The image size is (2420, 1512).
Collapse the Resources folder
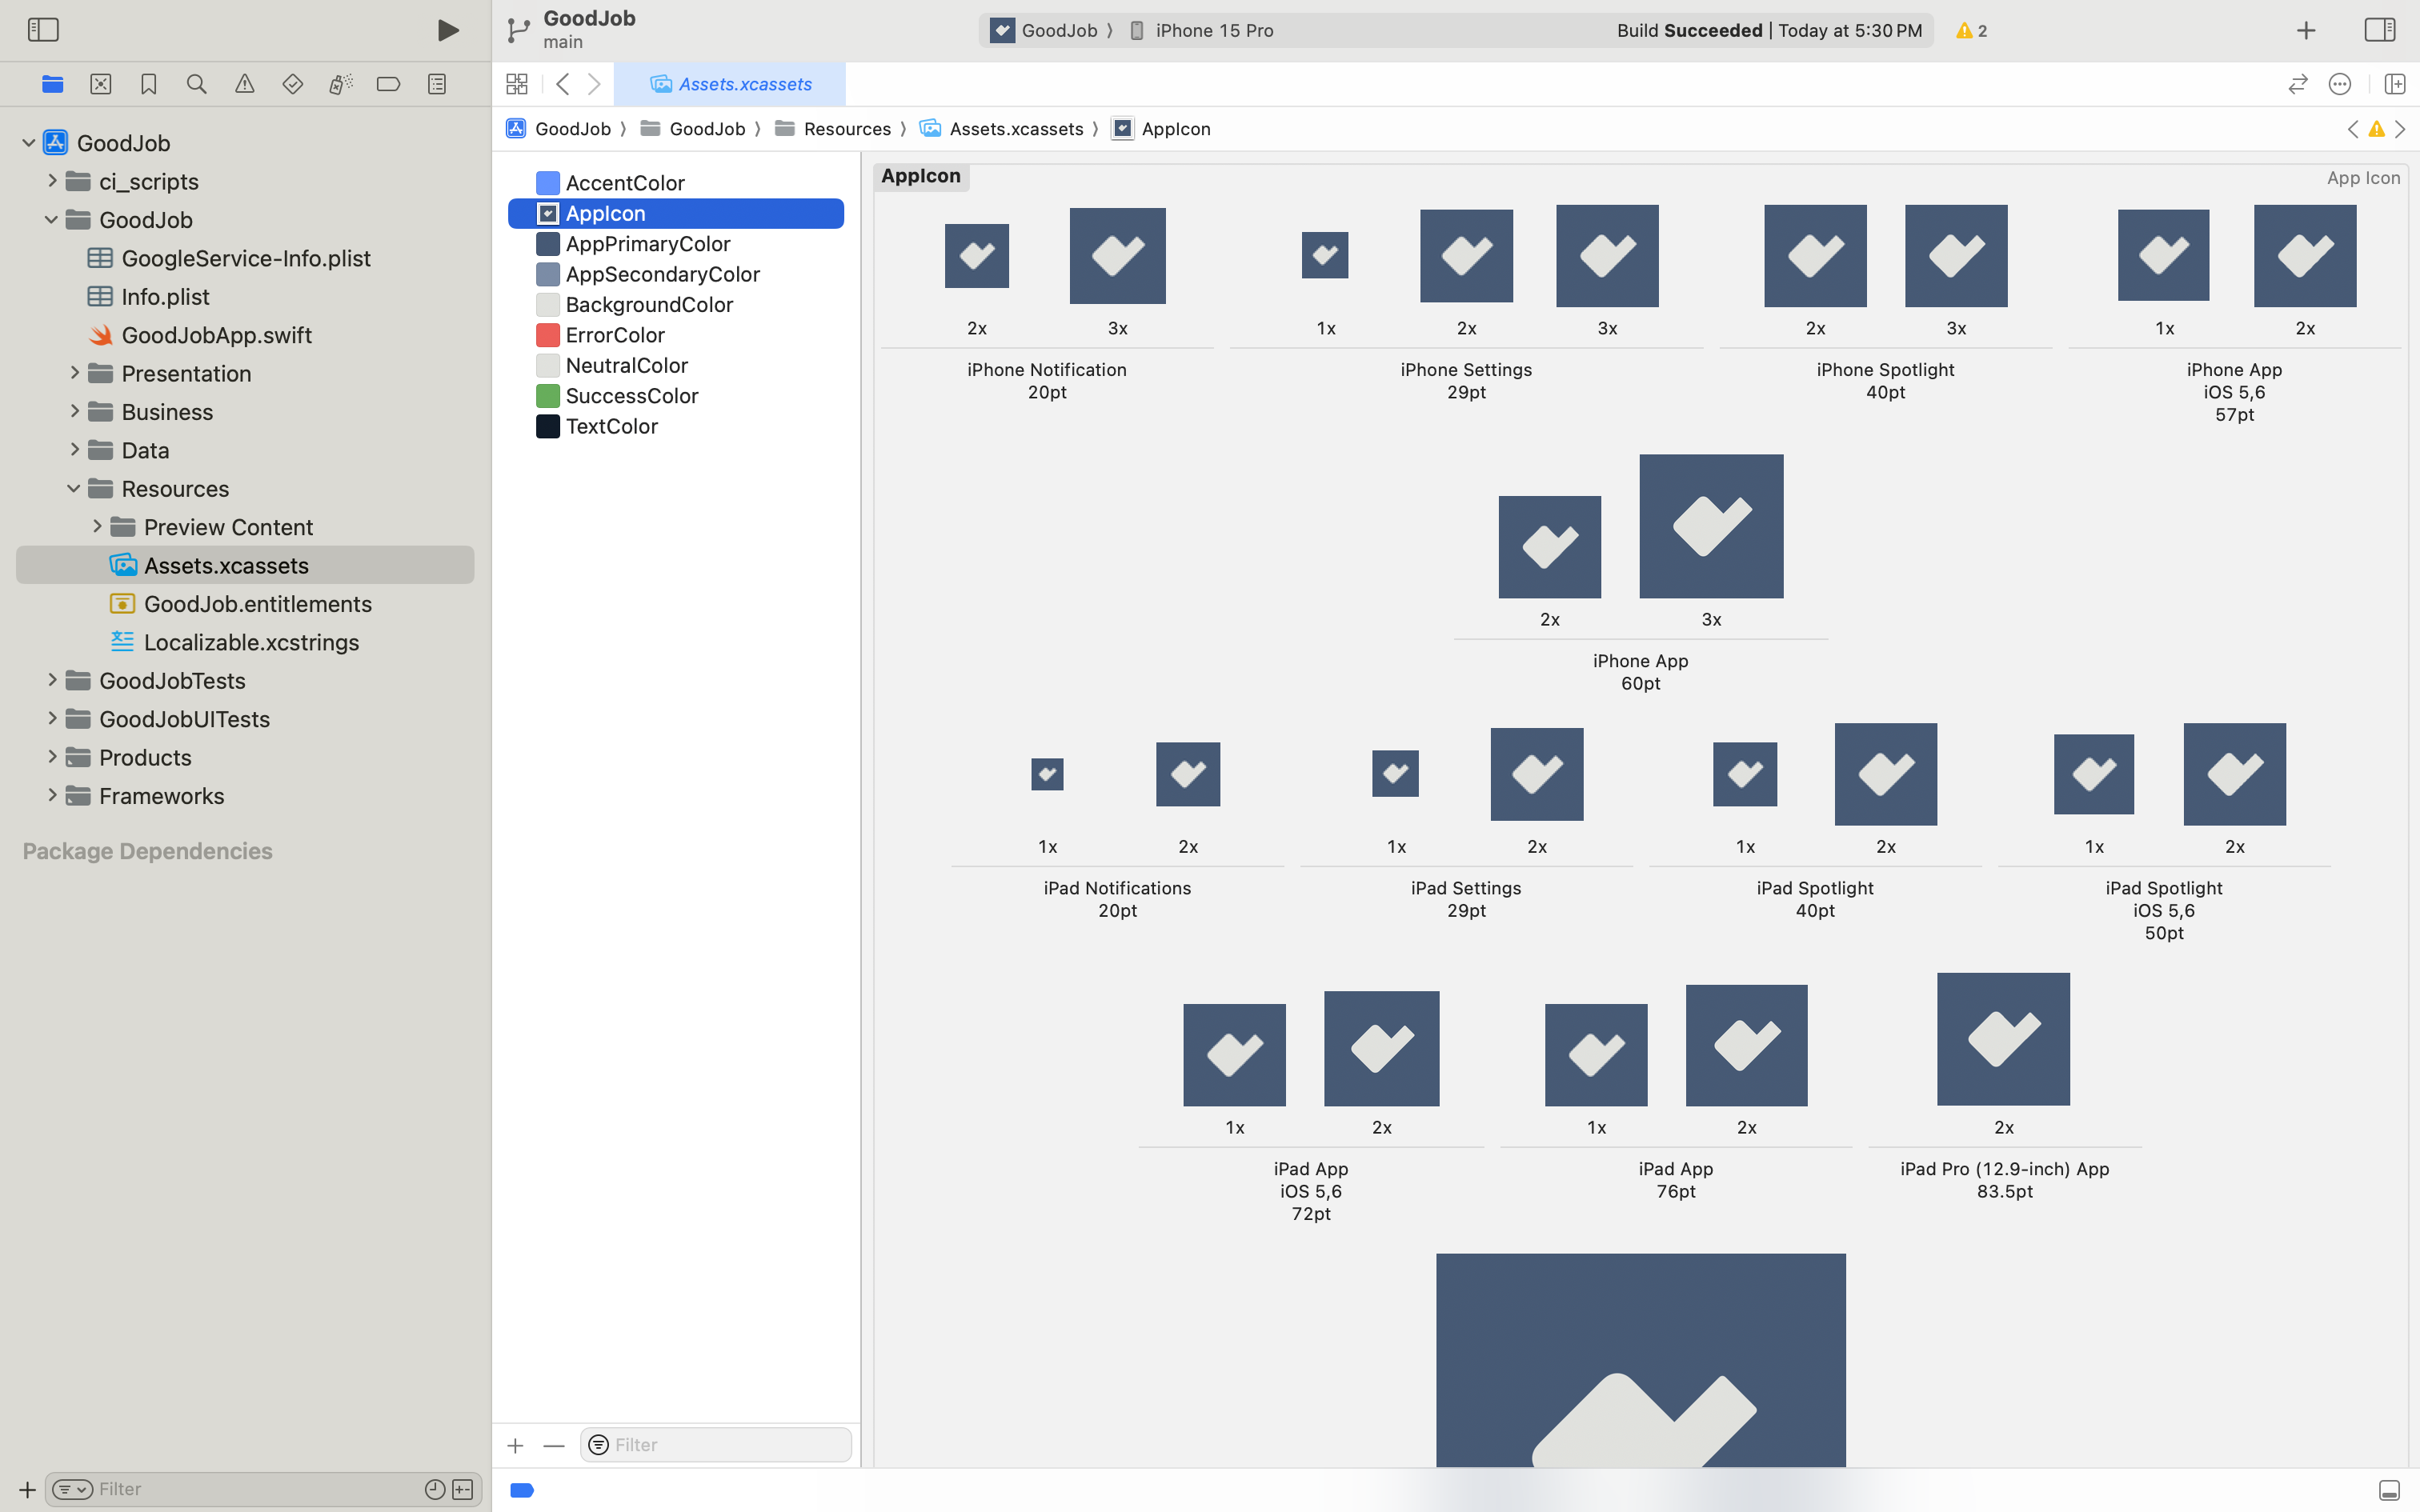(x=75, y=488)
